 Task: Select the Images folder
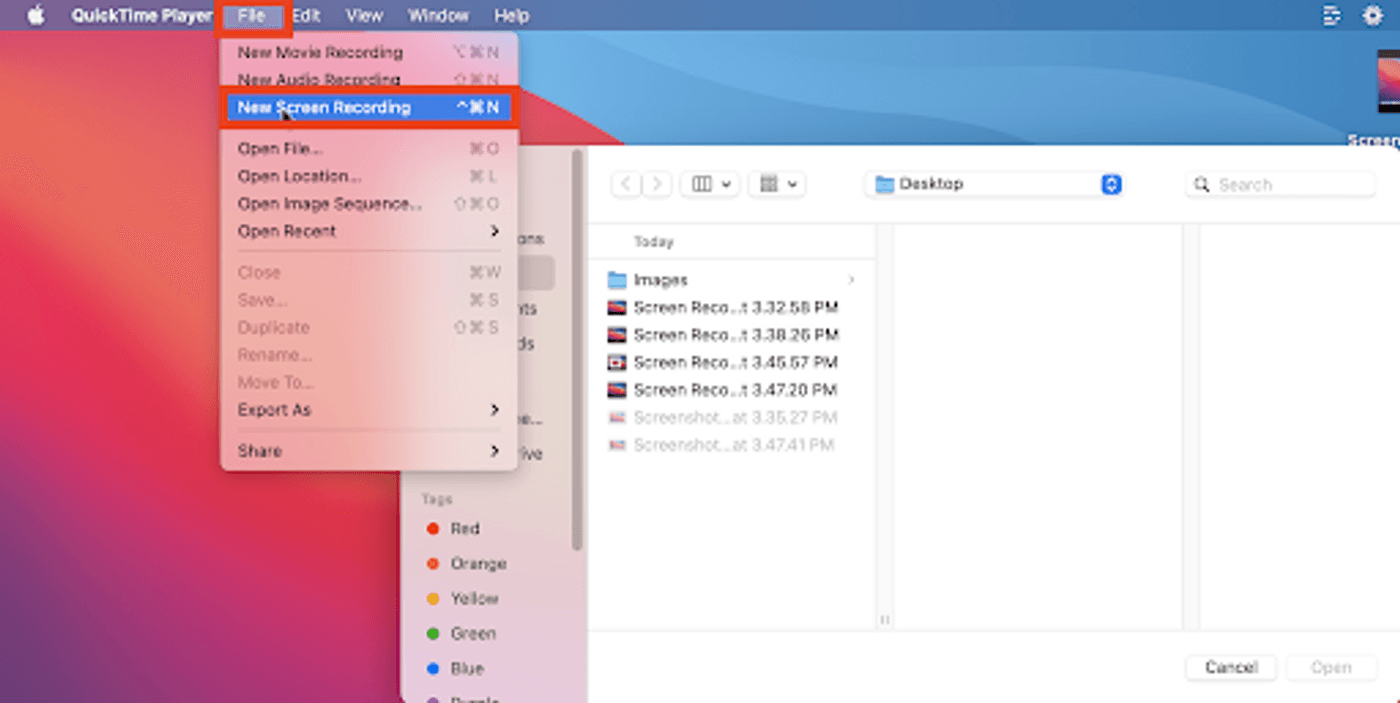[660, 280]
